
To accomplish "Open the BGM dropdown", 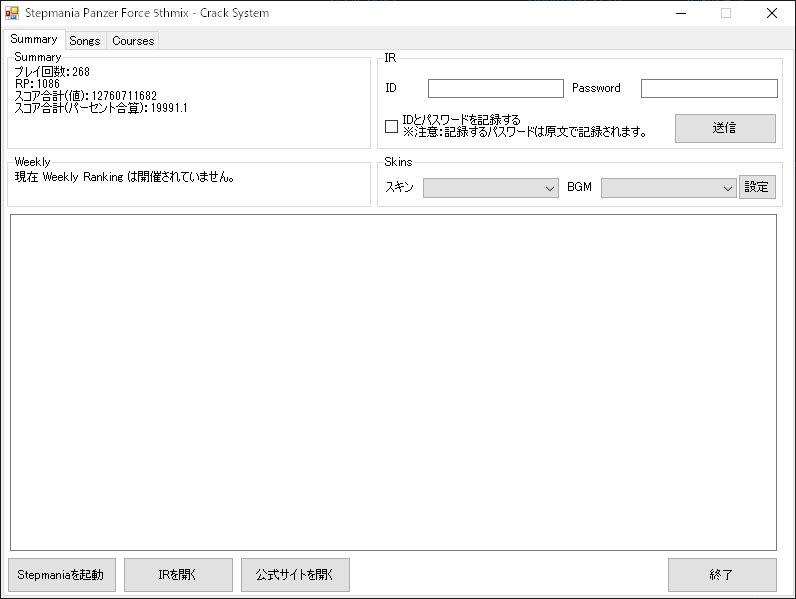I will pyautogui.click(x=668, y=188).
